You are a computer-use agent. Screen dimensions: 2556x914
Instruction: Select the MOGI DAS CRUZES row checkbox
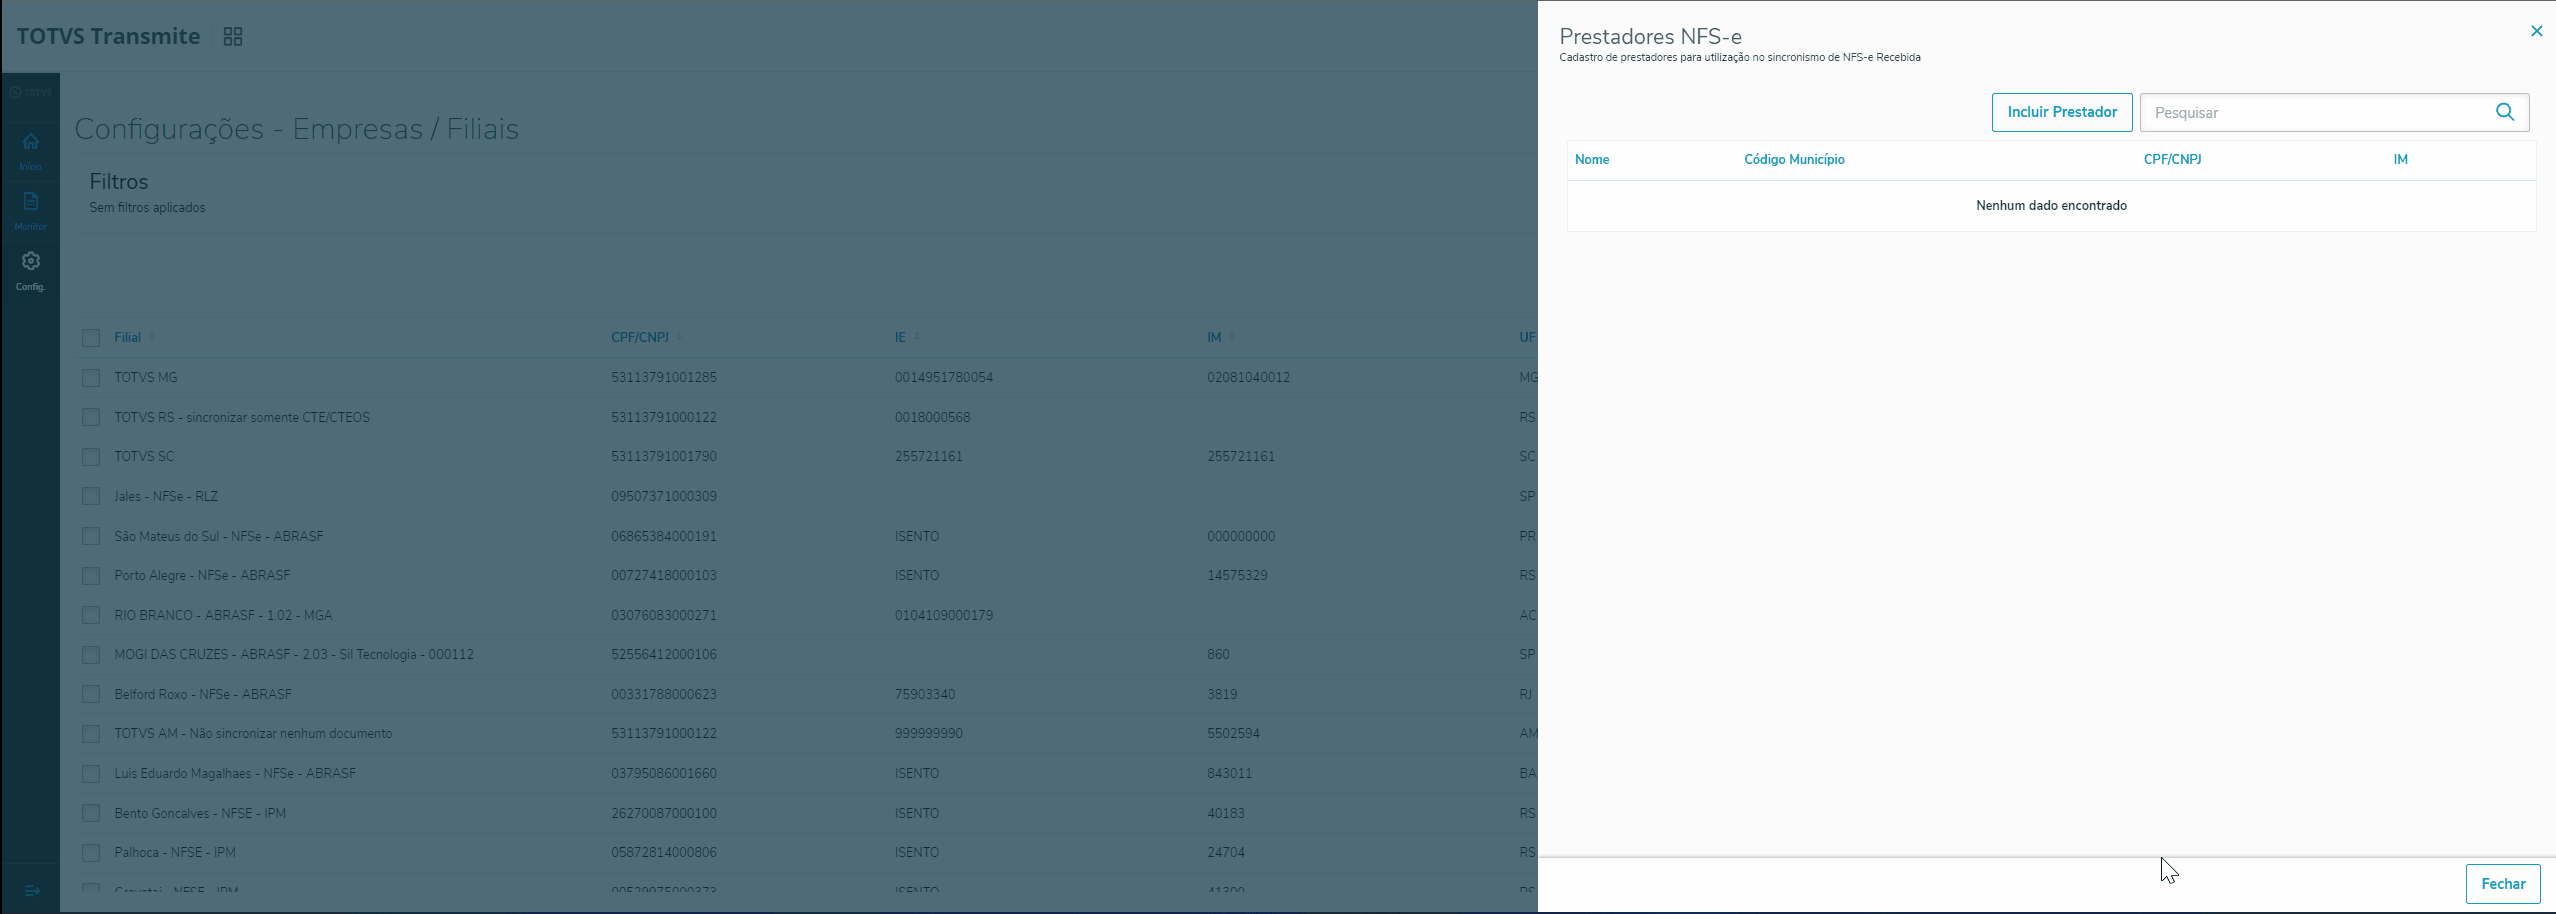(x=91, y=655)
